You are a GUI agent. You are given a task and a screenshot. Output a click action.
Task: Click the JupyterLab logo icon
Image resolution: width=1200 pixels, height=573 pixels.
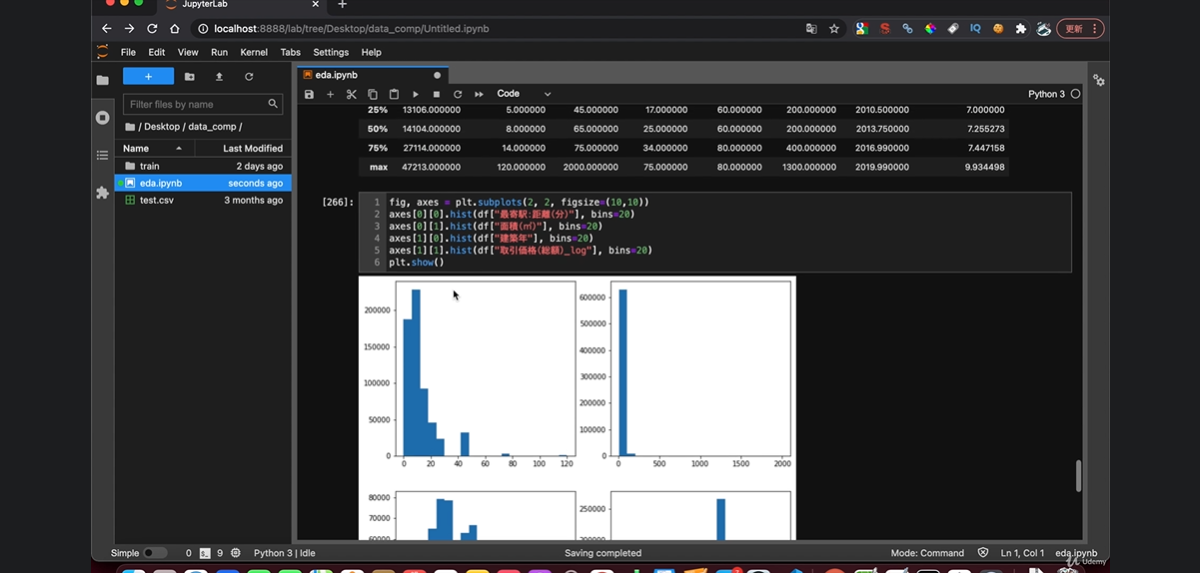pos(102,52)
